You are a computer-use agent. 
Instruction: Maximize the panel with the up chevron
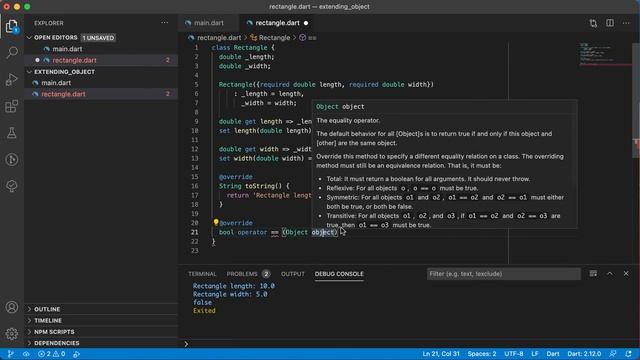609,273
